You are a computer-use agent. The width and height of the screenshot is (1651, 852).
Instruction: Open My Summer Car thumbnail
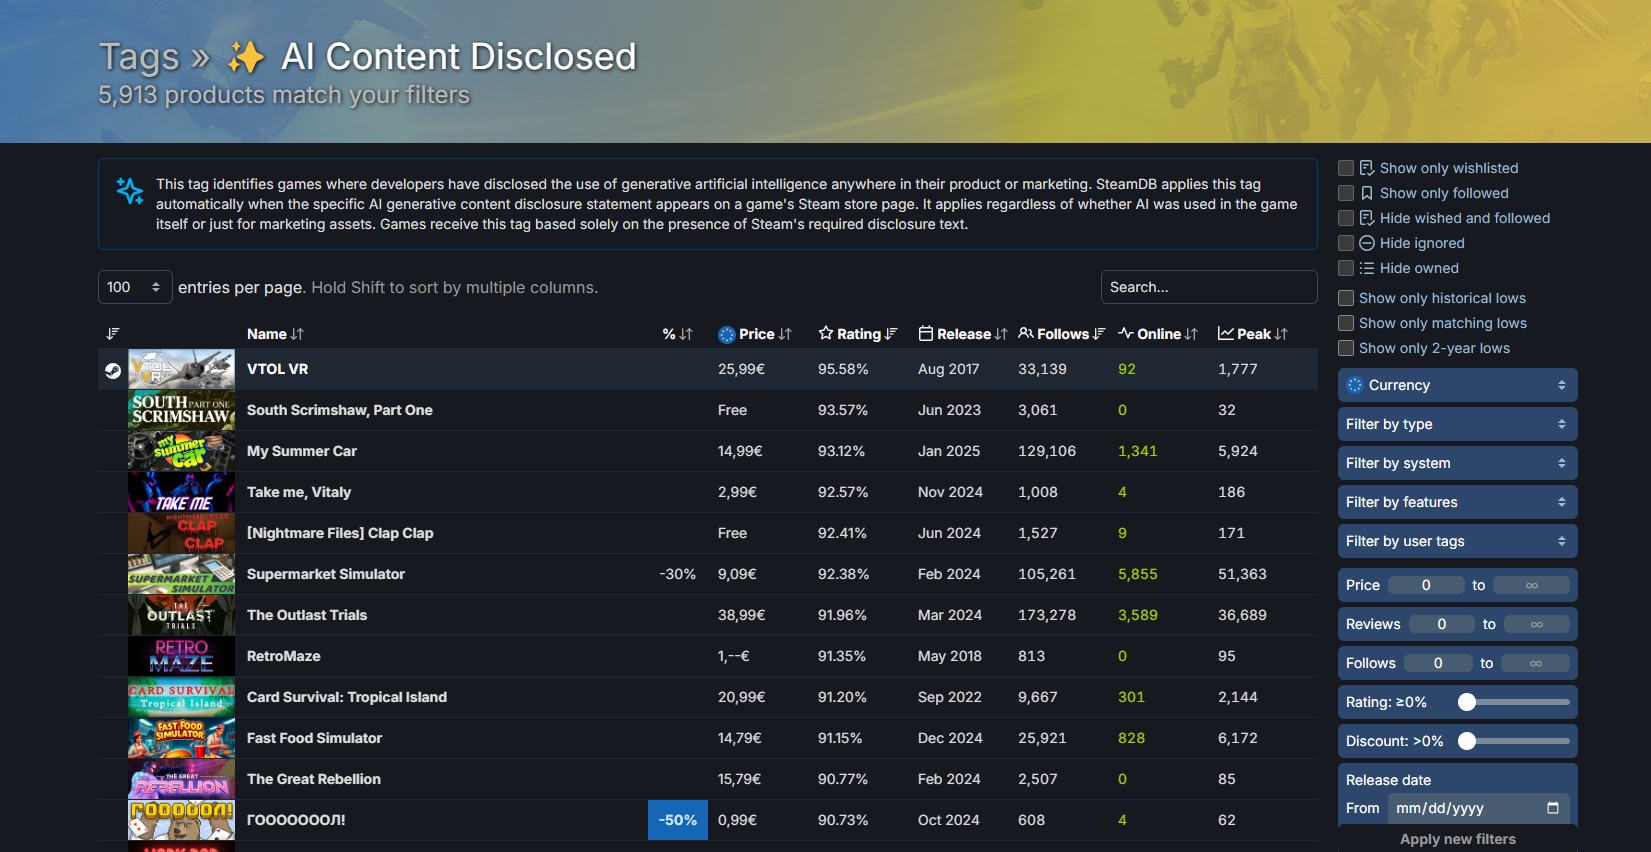tap(181, 451)
